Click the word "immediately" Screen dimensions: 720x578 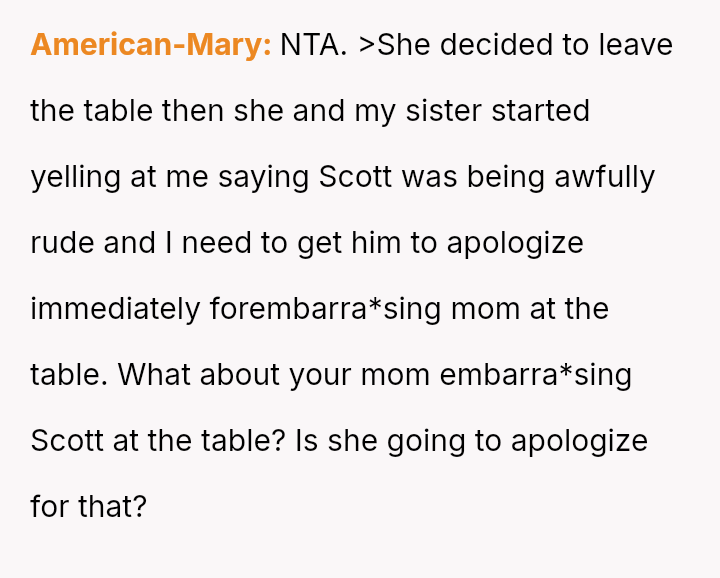115,309
